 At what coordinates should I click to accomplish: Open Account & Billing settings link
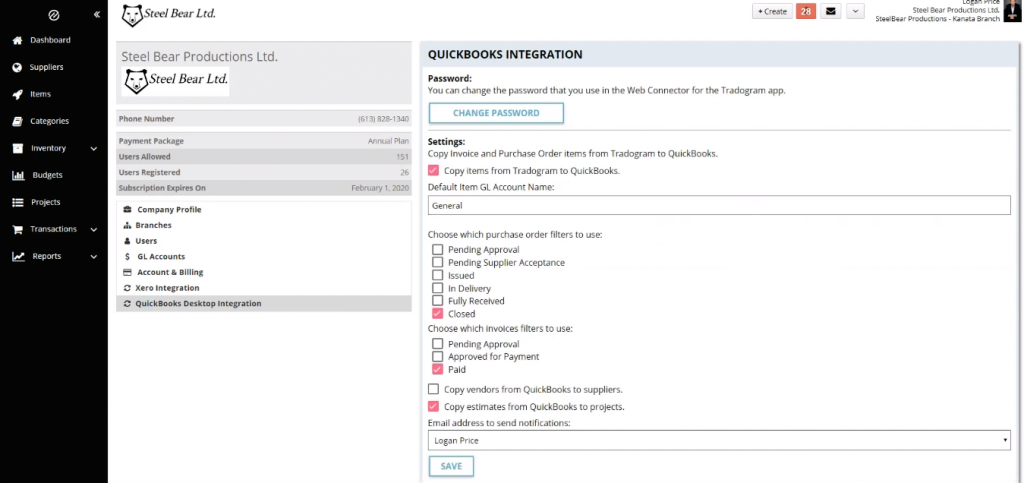pos(170,273)
